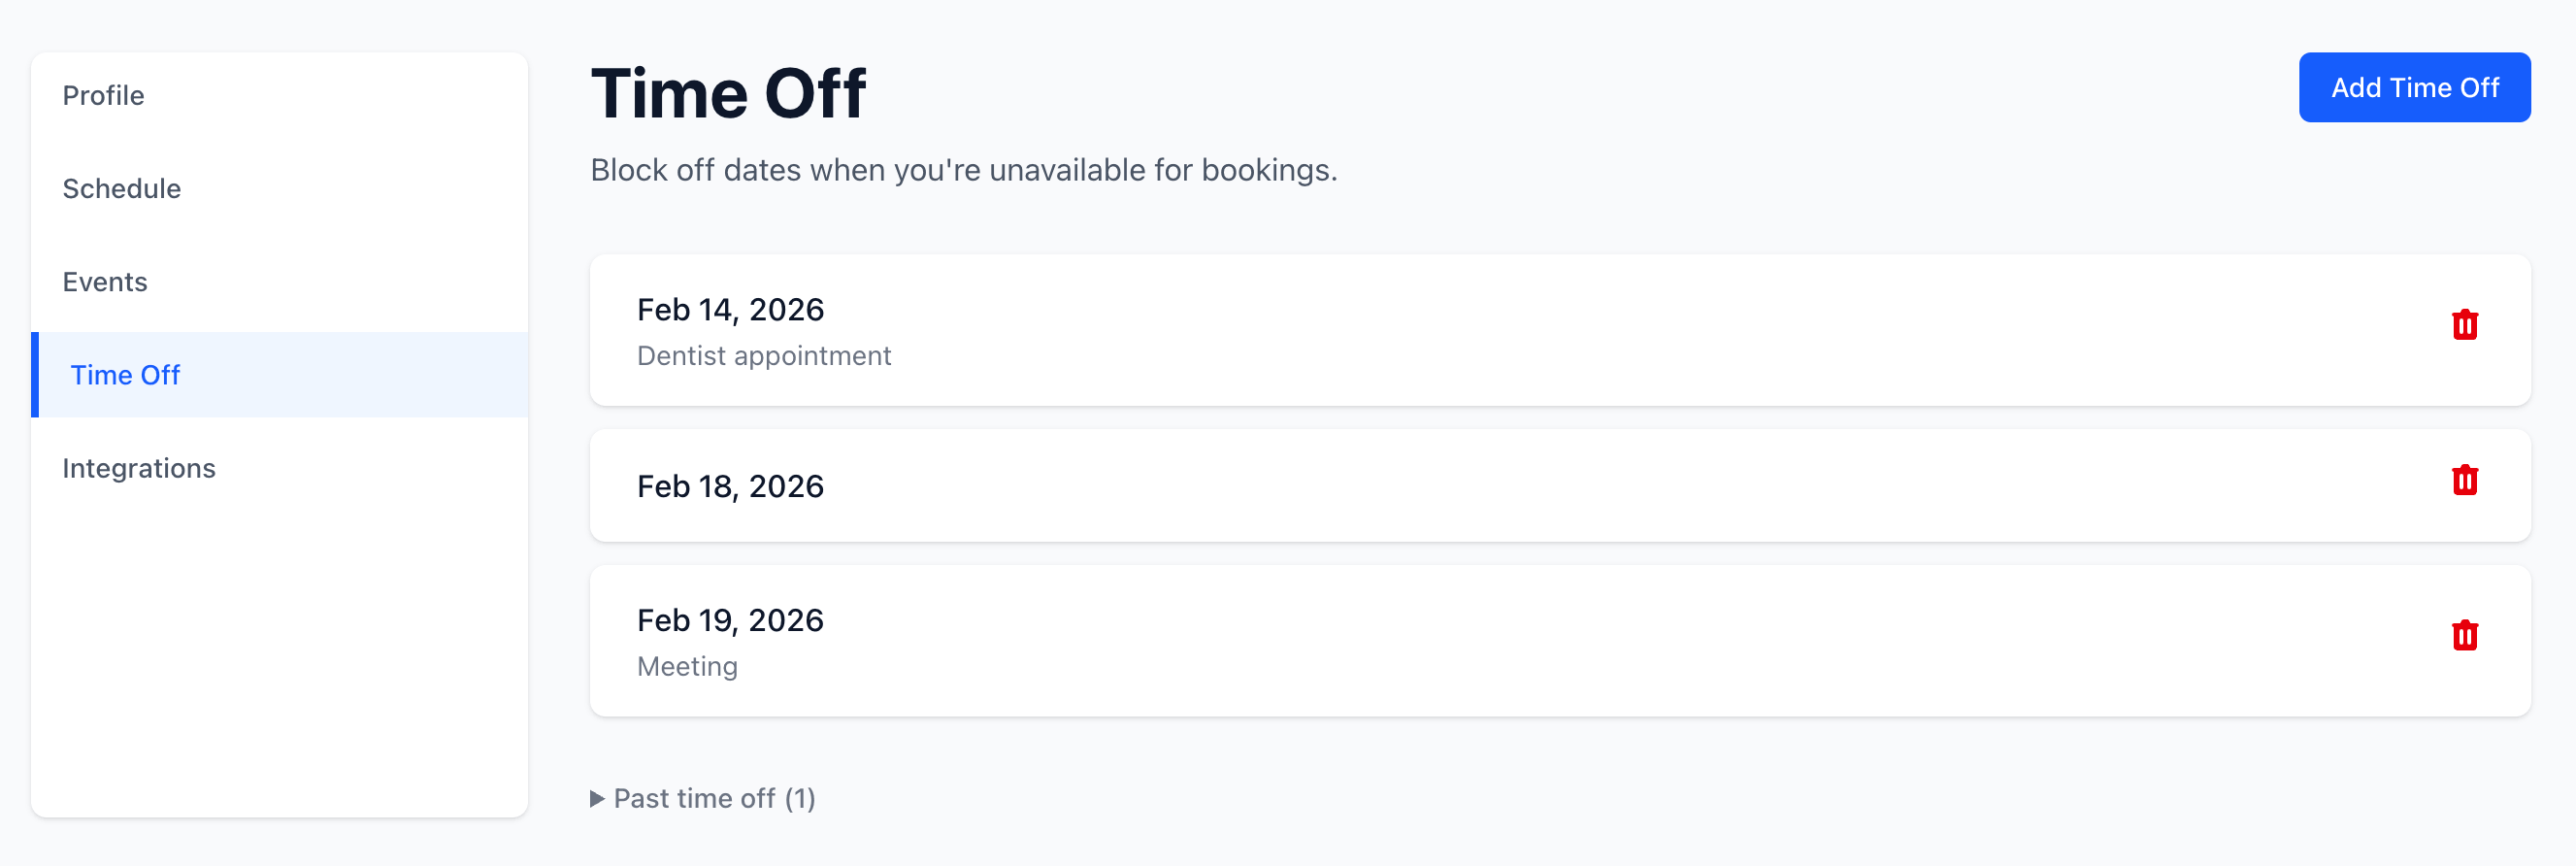Click the 'Dentist appointment' reason text

[763, 356]
